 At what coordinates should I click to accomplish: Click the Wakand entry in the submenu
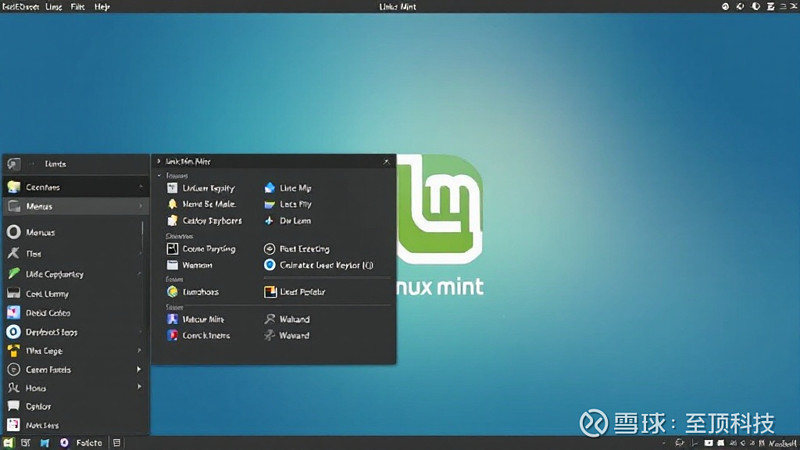(x=294, y=319)
